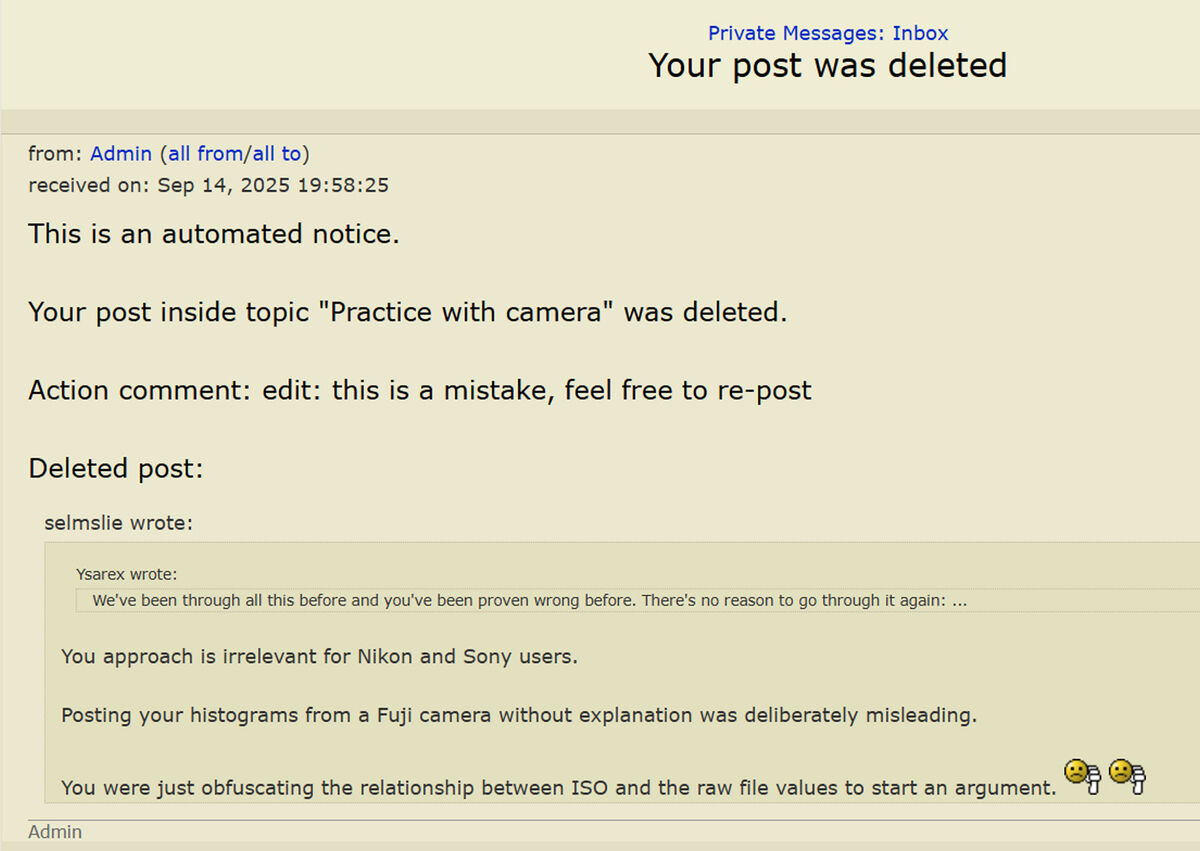Click the "Deleted post:" label

tap(116, 468)
